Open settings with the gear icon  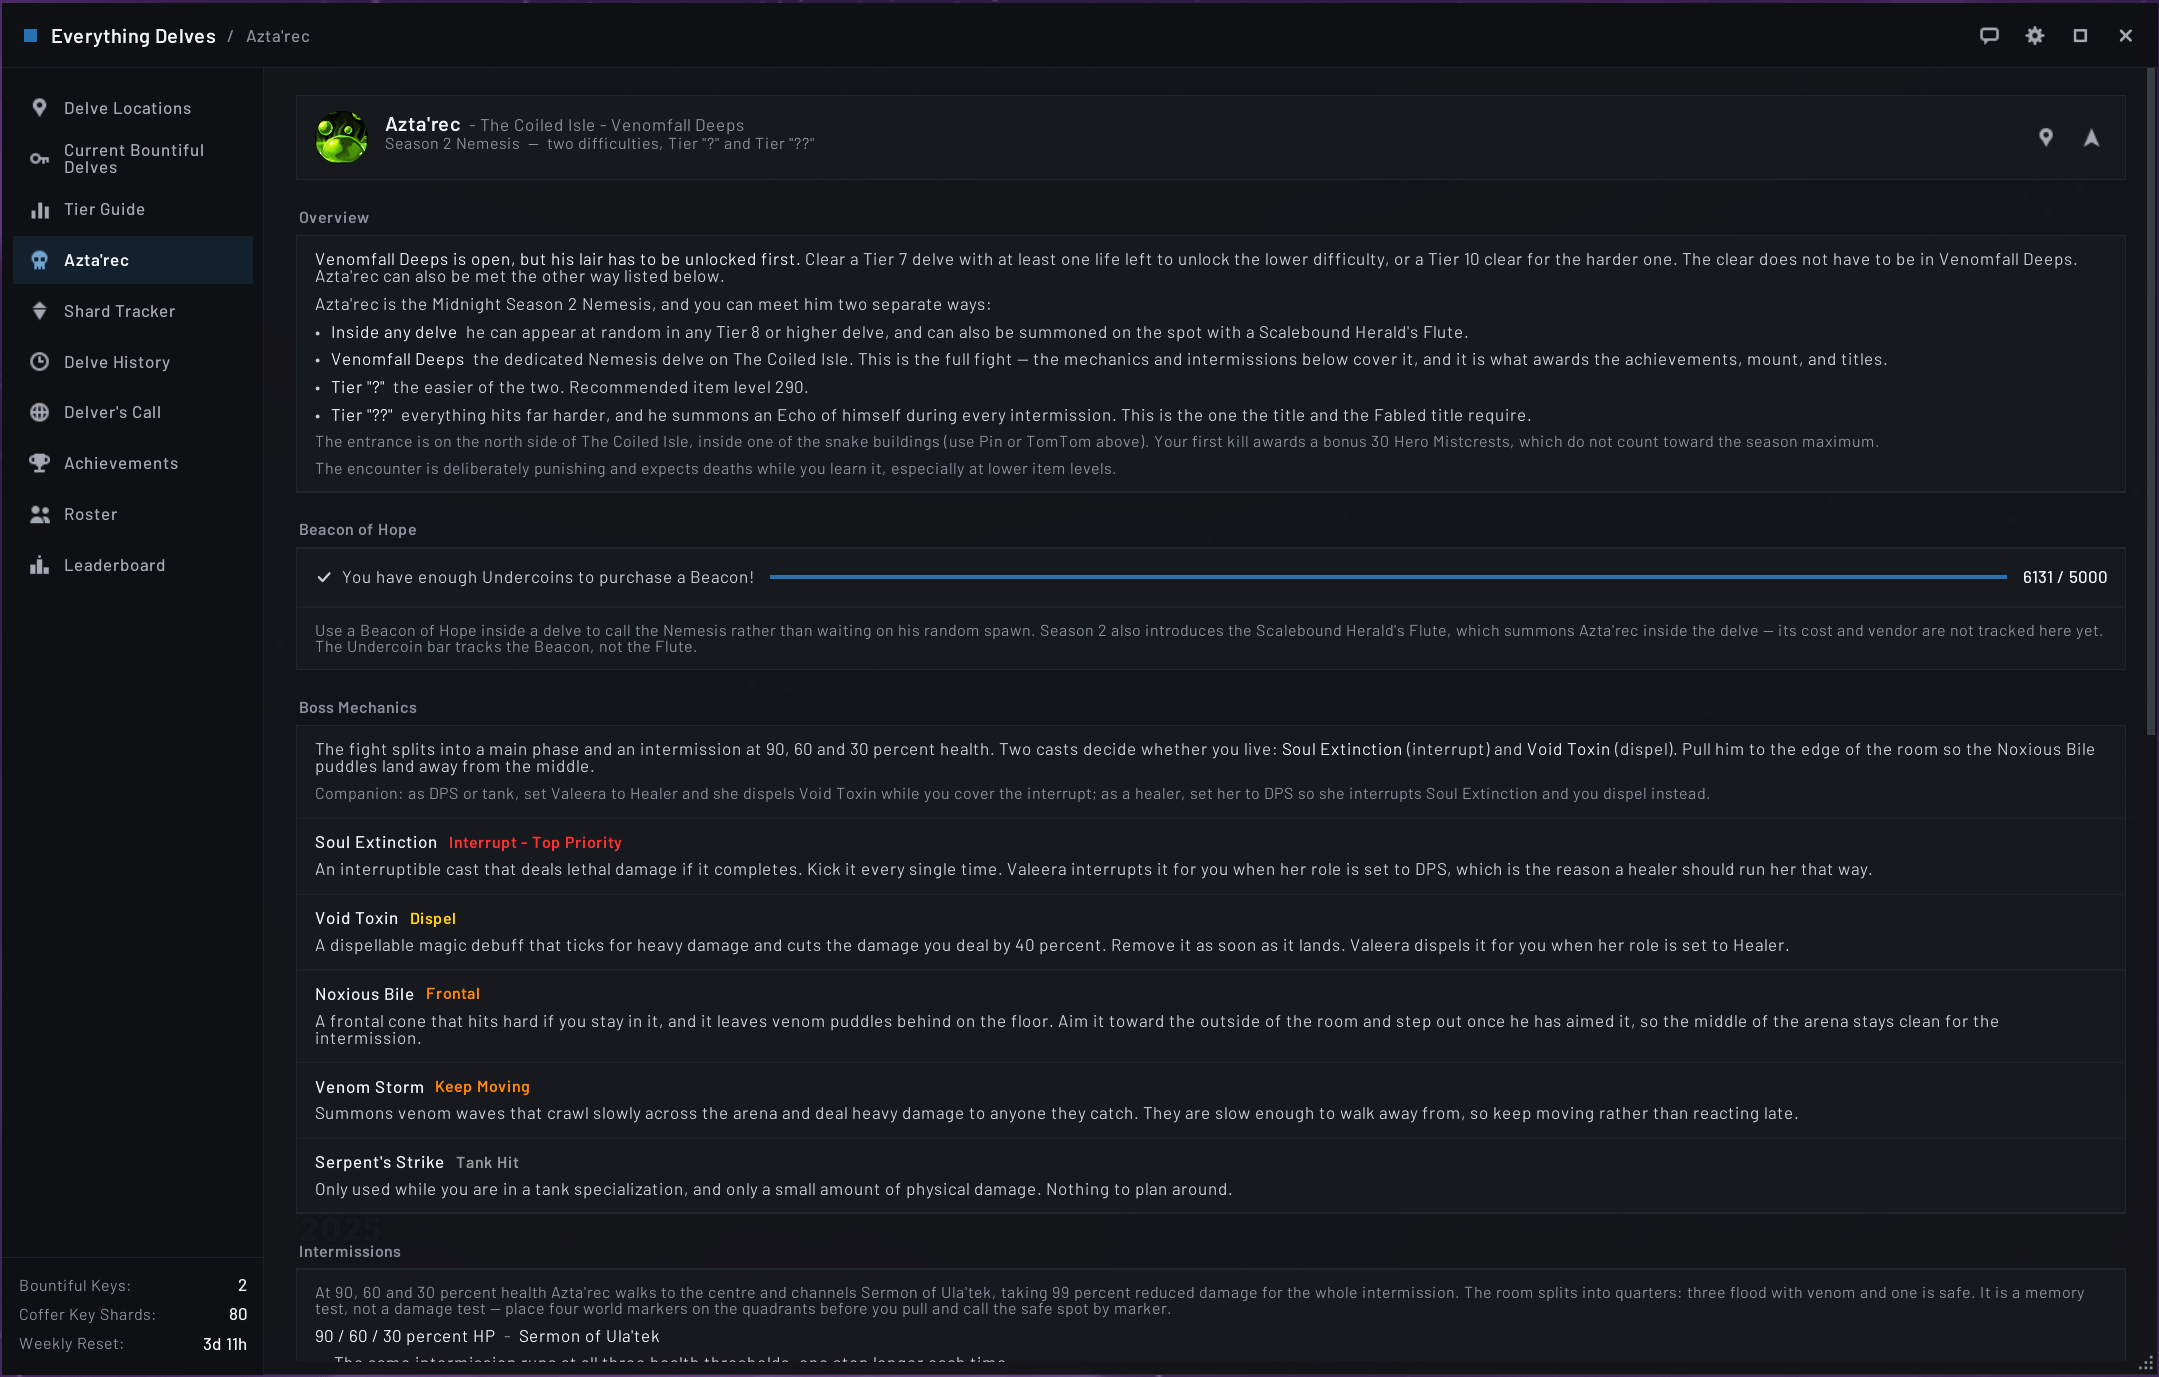click(2034, 36)
